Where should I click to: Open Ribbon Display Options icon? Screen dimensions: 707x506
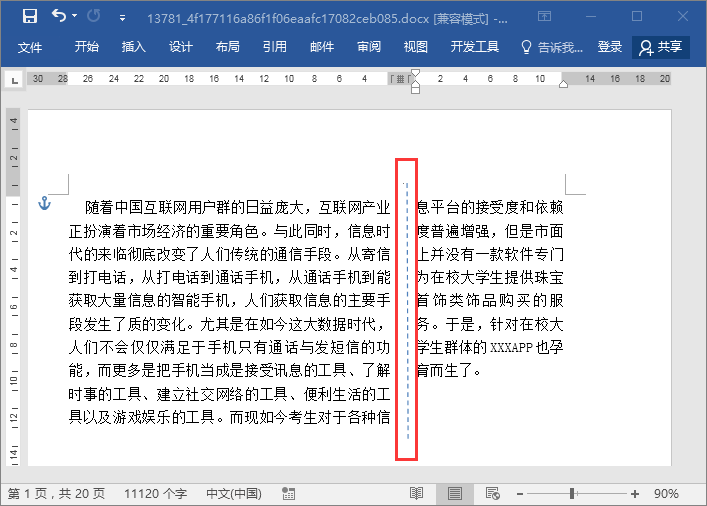click(x=544, y=17)
